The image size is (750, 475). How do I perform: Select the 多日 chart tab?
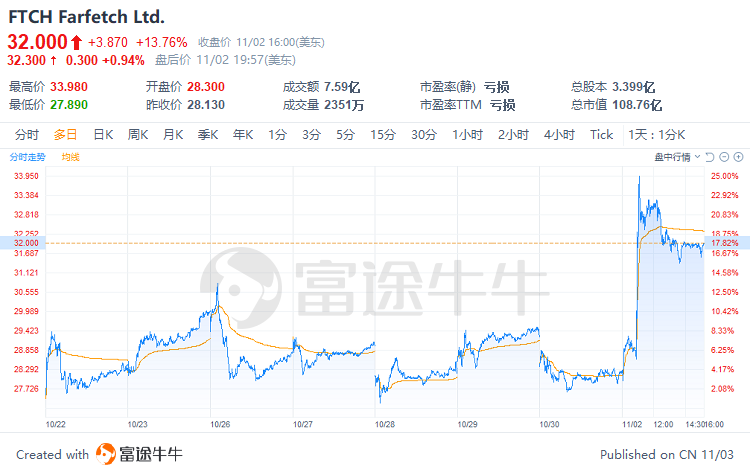(x=66, y=135)
